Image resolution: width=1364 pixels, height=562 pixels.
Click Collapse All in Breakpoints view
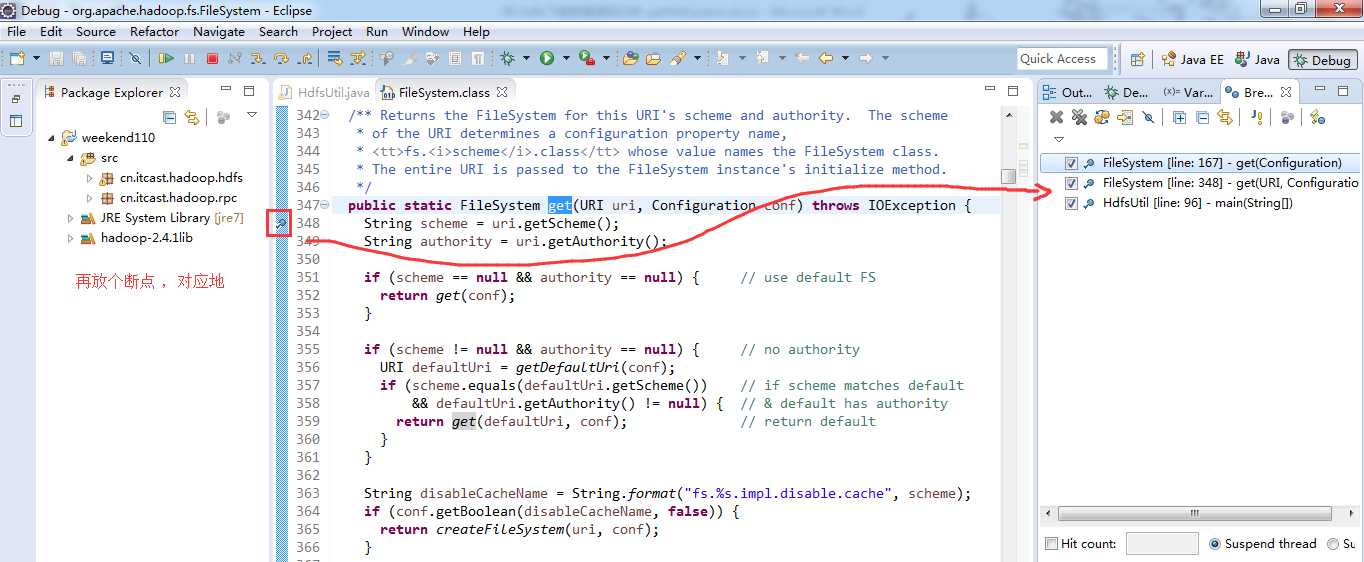click(x=1203, y=117)
